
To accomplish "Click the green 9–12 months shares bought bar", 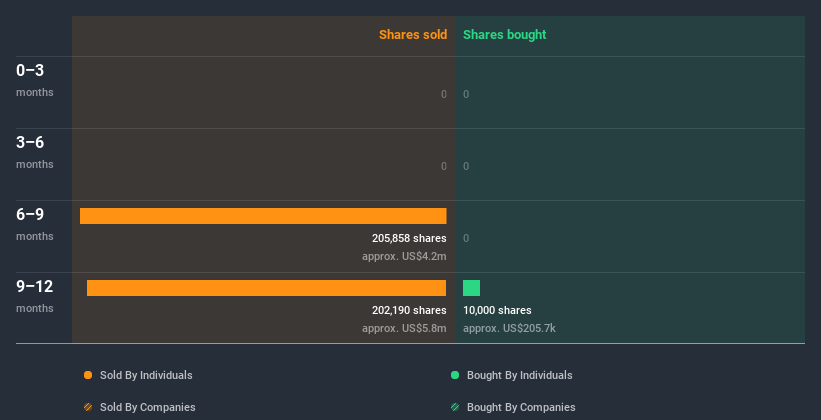I will [471, 288].
